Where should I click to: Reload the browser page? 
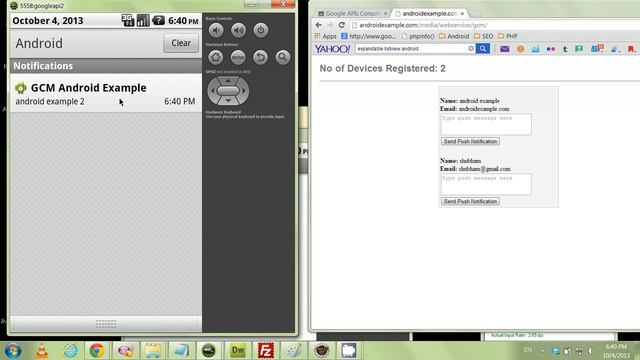(342, 25)
